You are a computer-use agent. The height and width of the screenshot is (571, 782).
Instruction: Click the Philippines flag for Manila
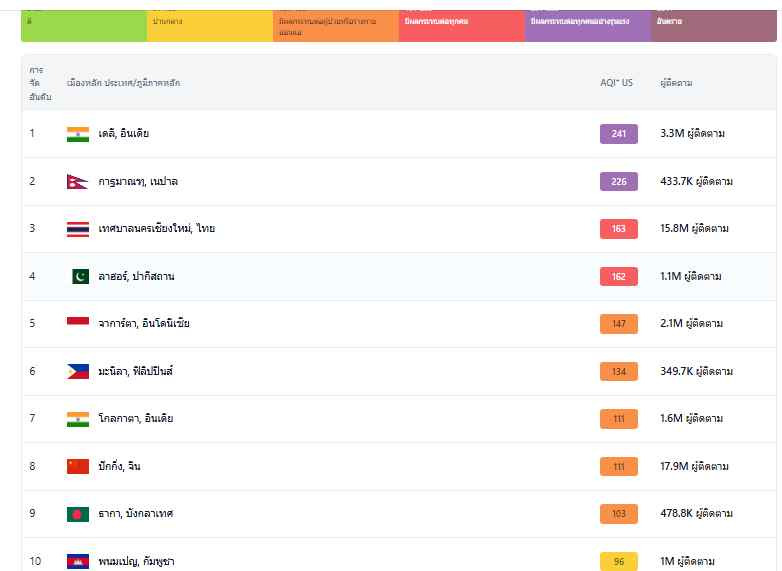click(78, 371)
